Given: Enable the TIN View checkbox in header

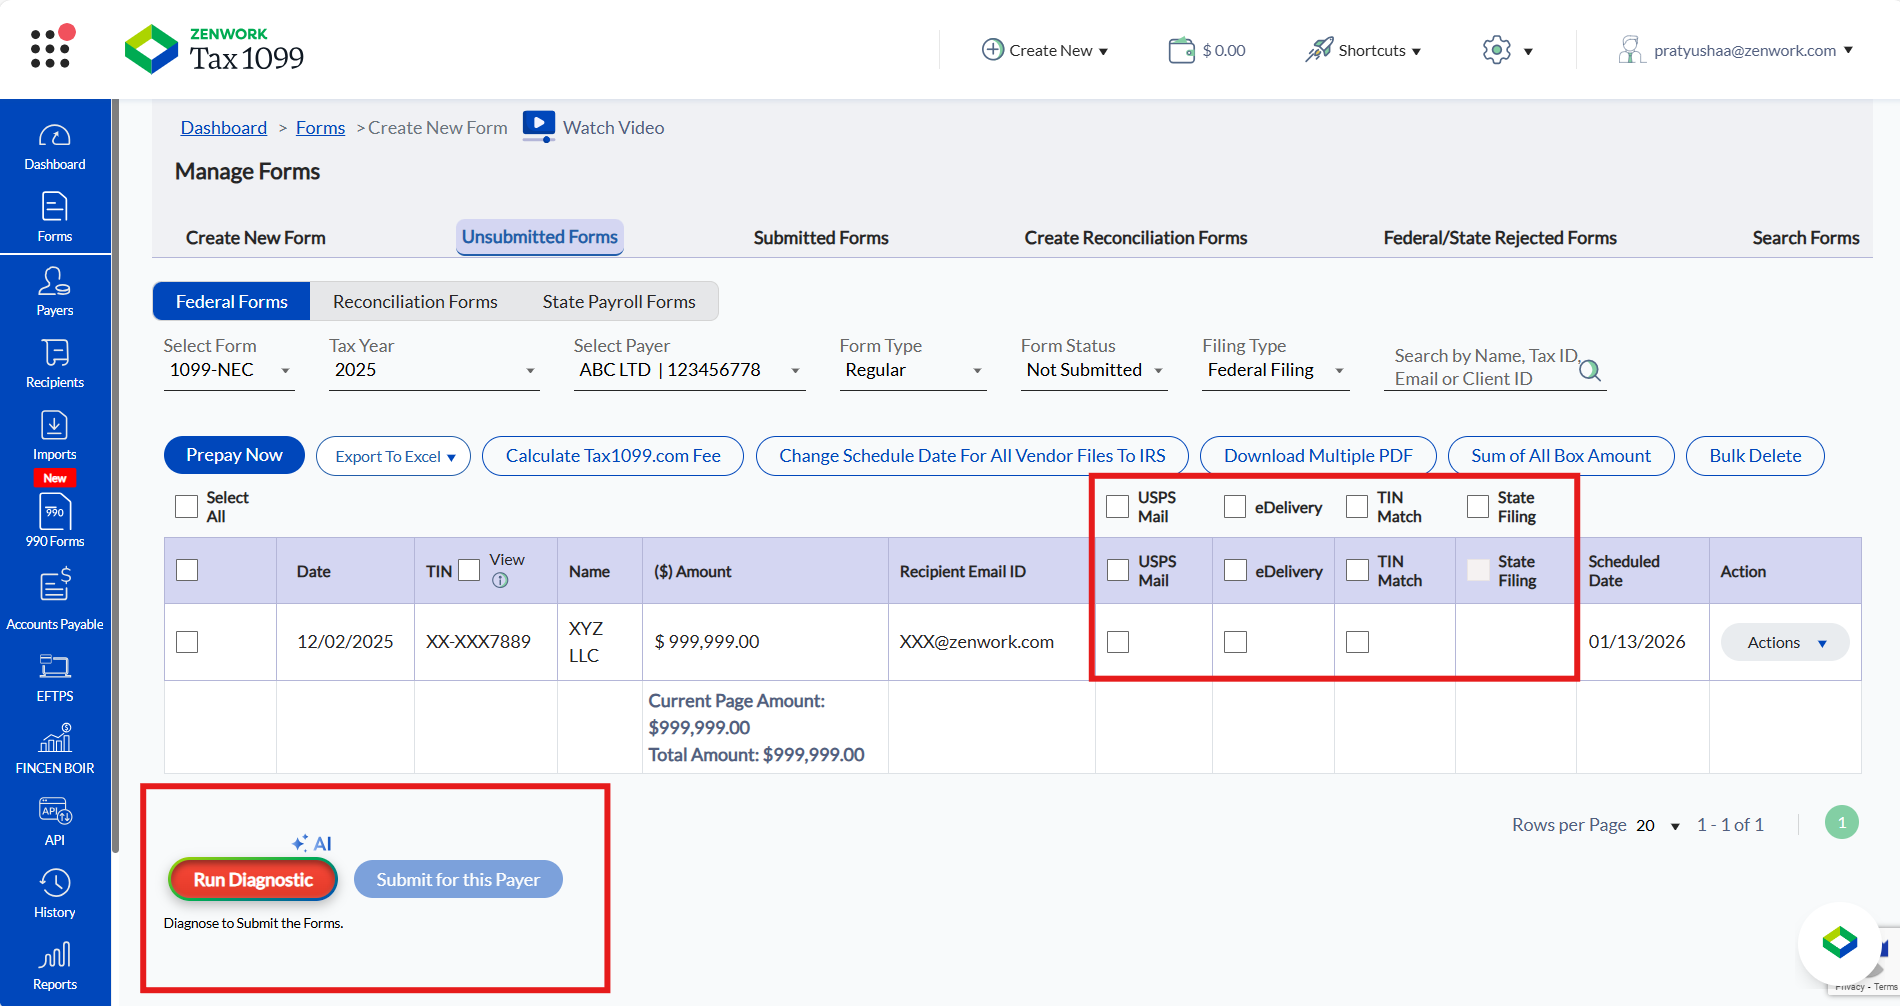Looking at the screenshot, I should (x=469, y=571).
